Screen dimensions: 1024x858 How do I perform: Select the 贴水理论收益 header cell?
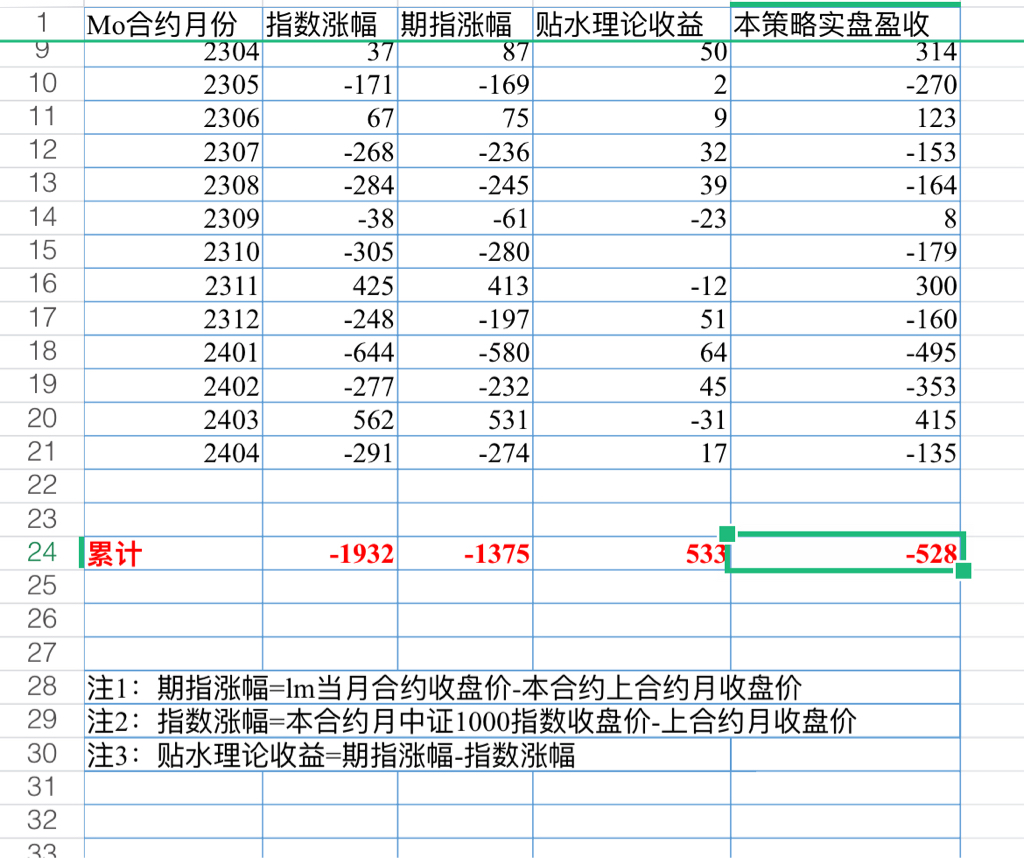coord(632,24)
